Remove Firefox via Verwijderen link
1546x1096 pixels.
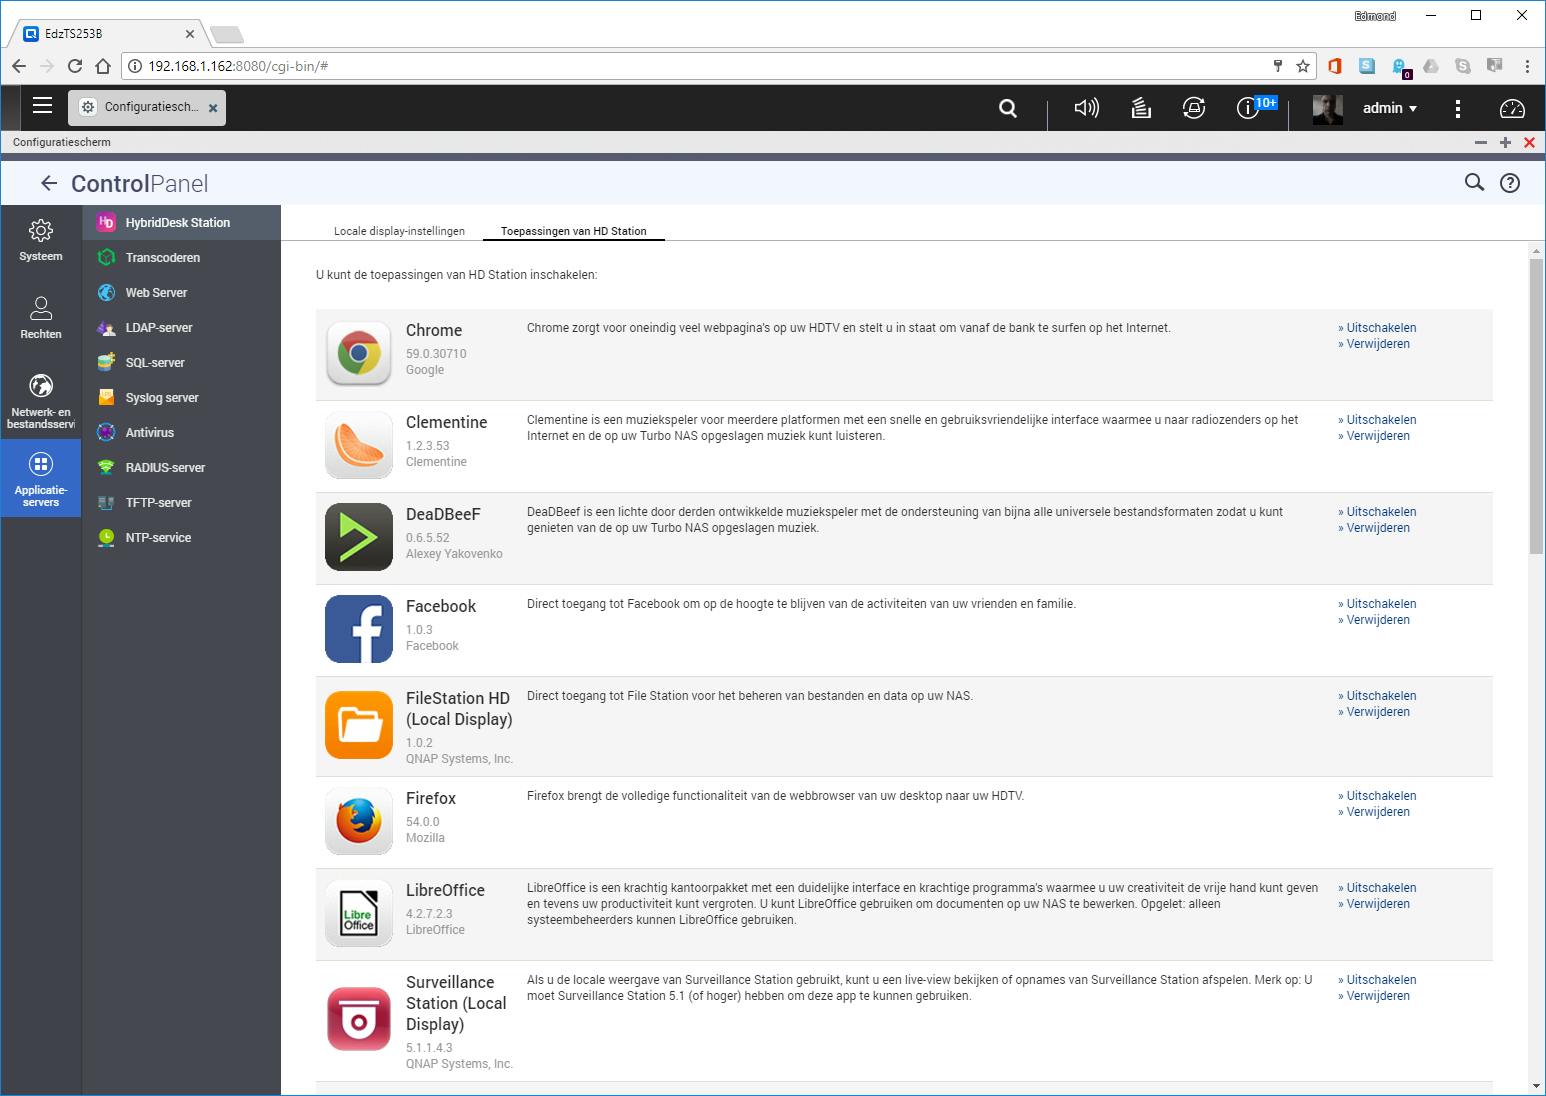tap(1374, 812)
